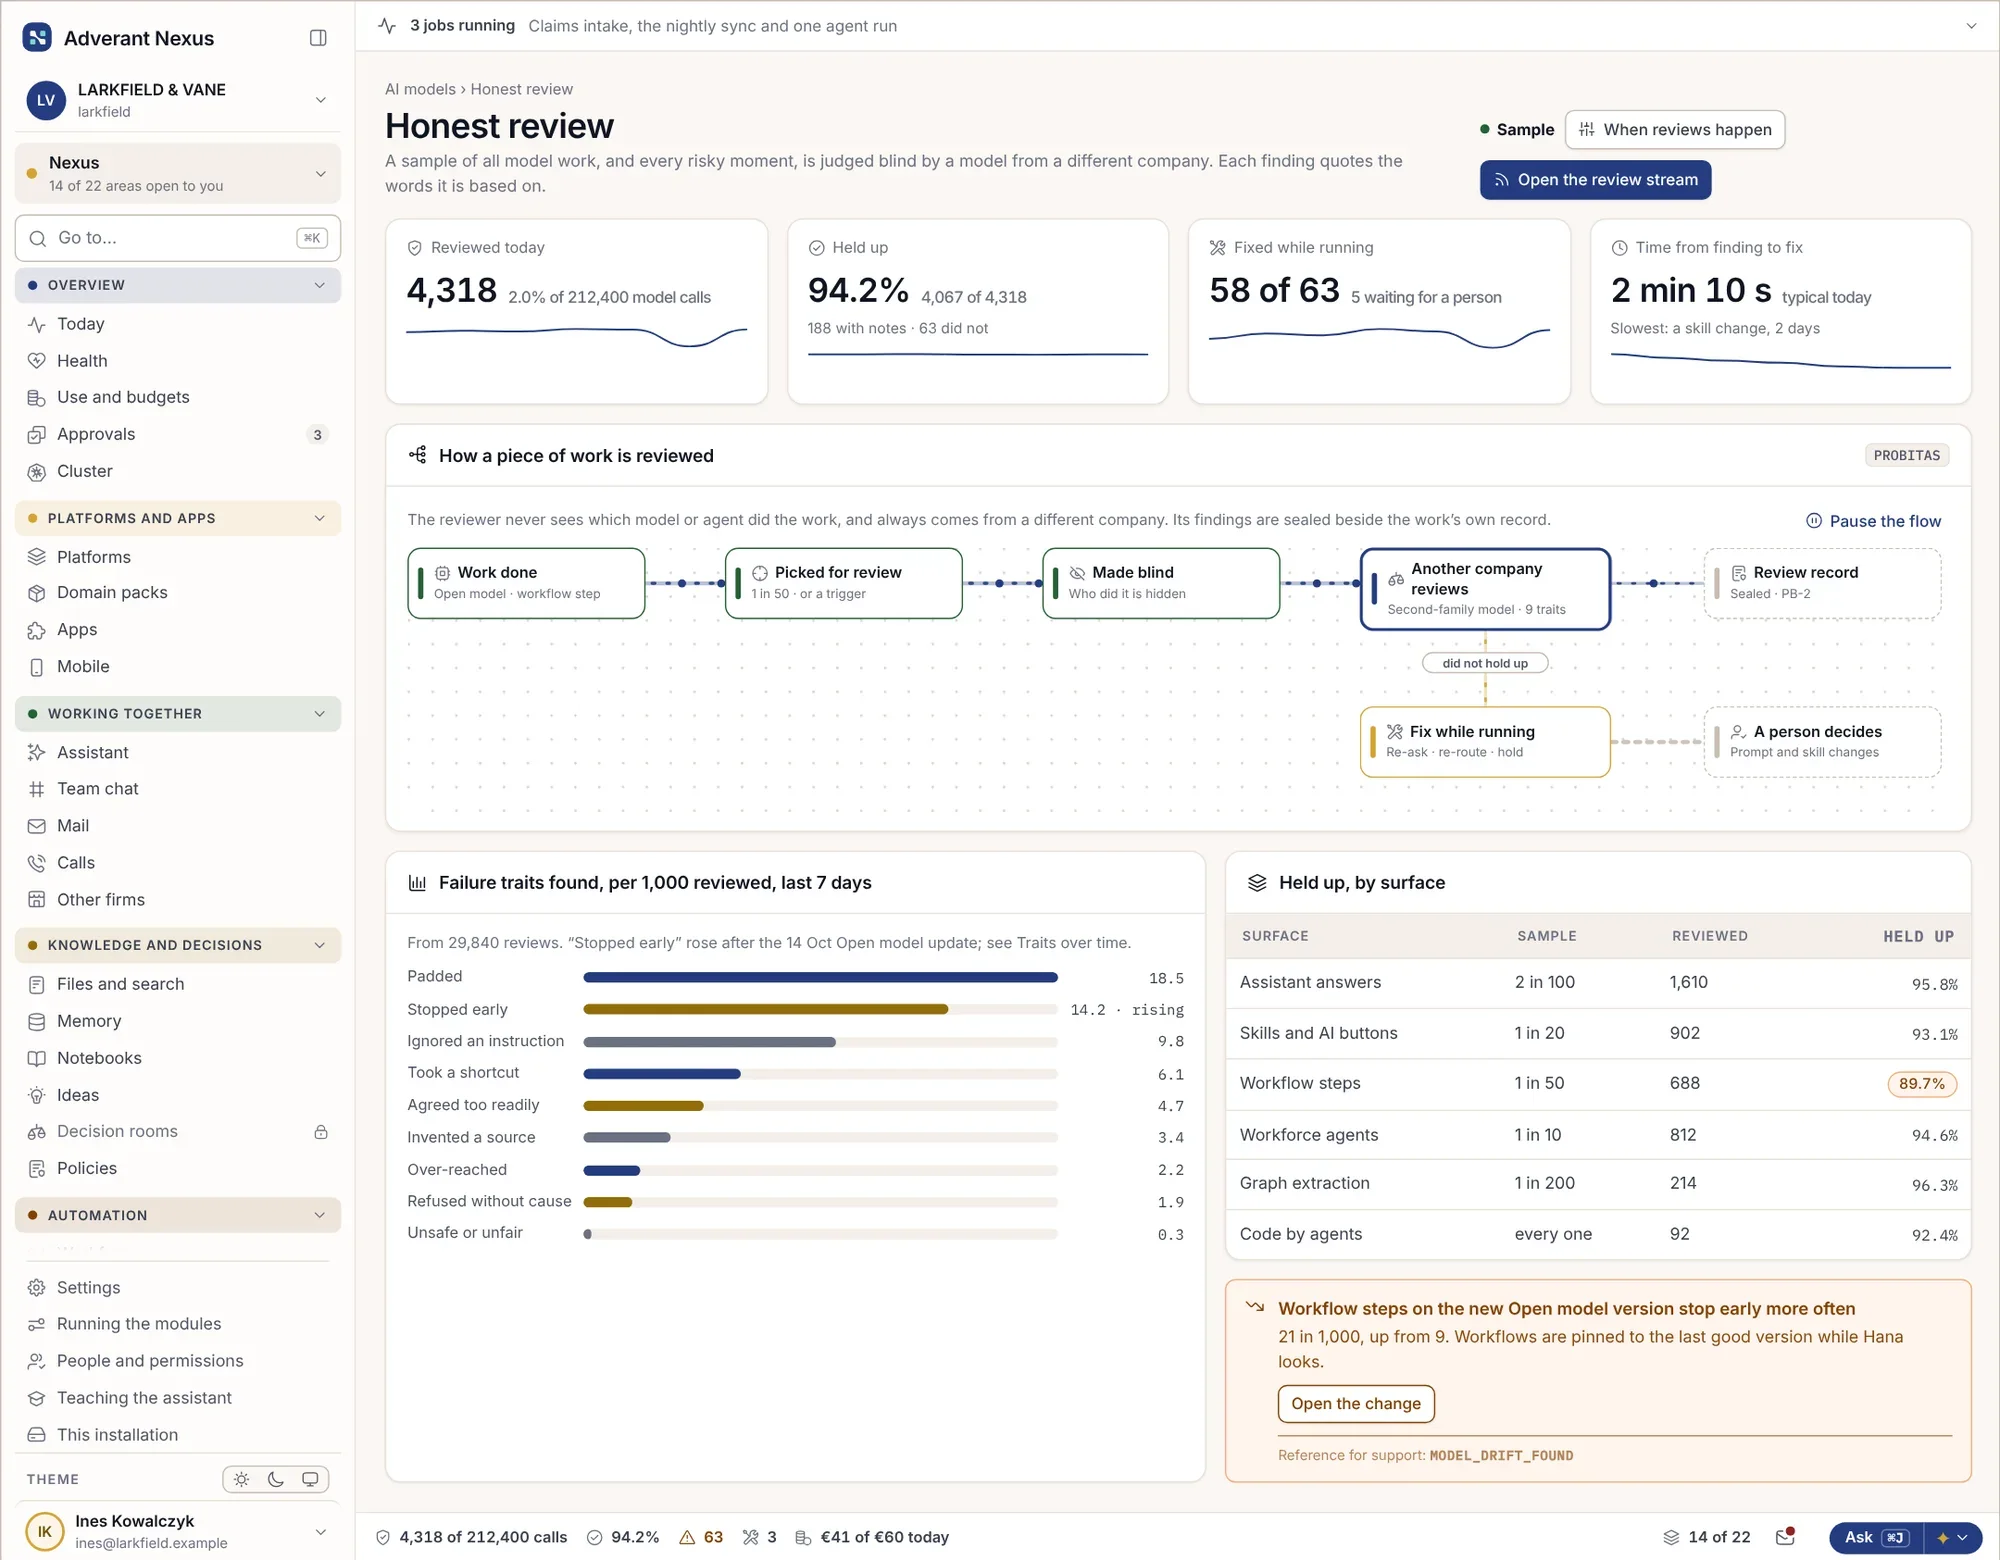Click the layers icon beside 14 of 22
Viewport: 2000px width, 1560px height.
1671,1537
